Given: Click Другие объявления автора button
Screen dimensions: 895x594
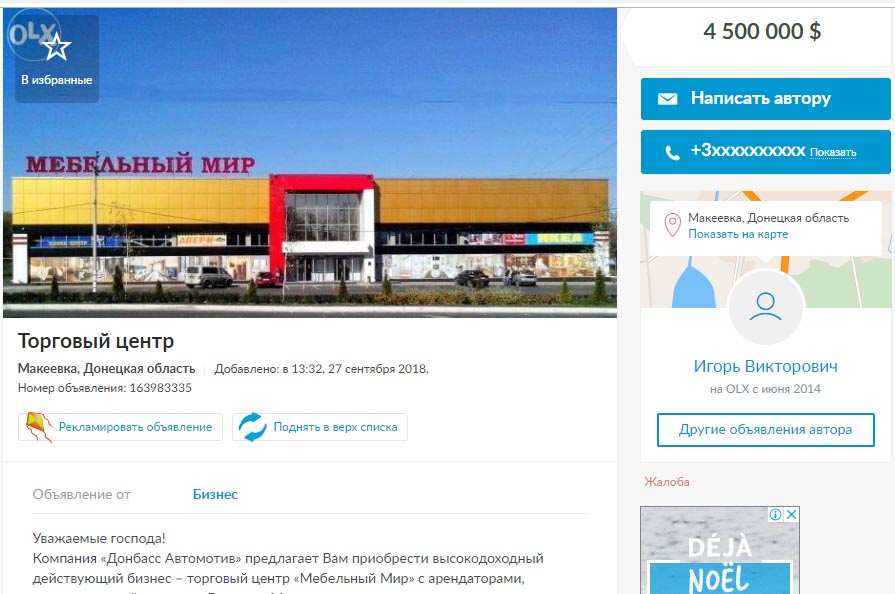Looking at the screenshot, I should (765, 430).
